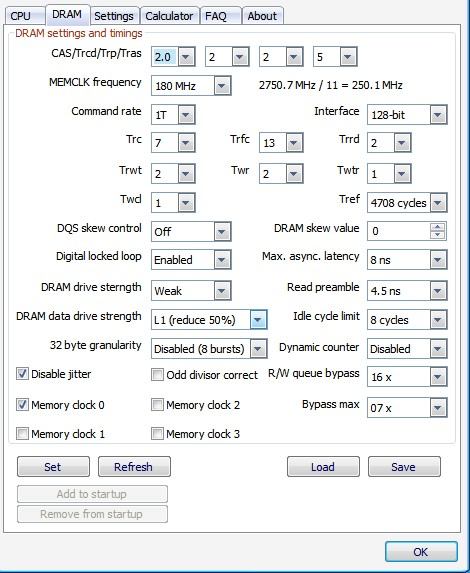The width and height of the screenshot is (470, 573).
Task: Decrease the DRAM skew value with down arrow
Action: coord(437,235)
